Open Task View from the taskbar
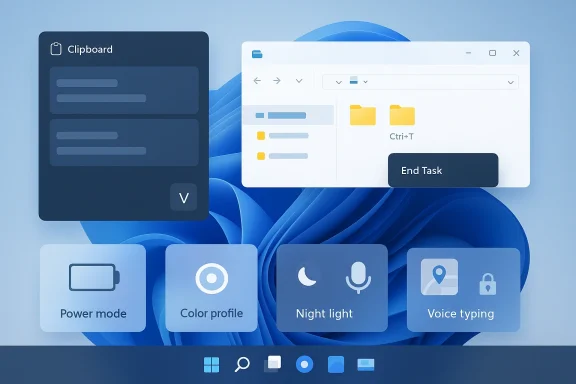576x384 pixels. [x=273, y=364]
